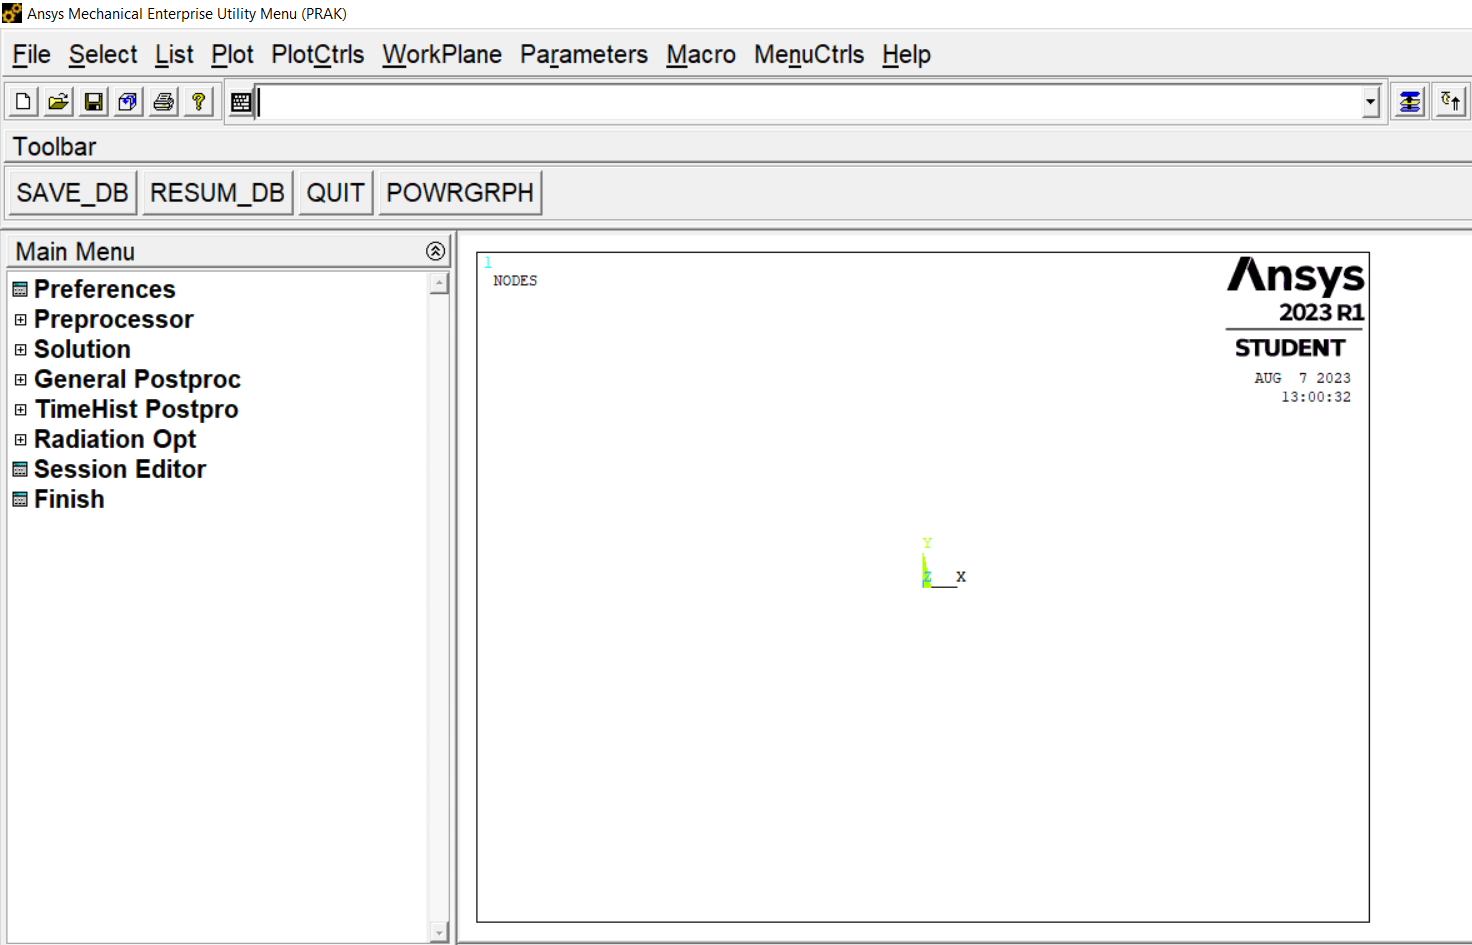The width and height of the screenshot is (1472, 945).
Task: Open the Parameters menu
Action: point(584,55)
